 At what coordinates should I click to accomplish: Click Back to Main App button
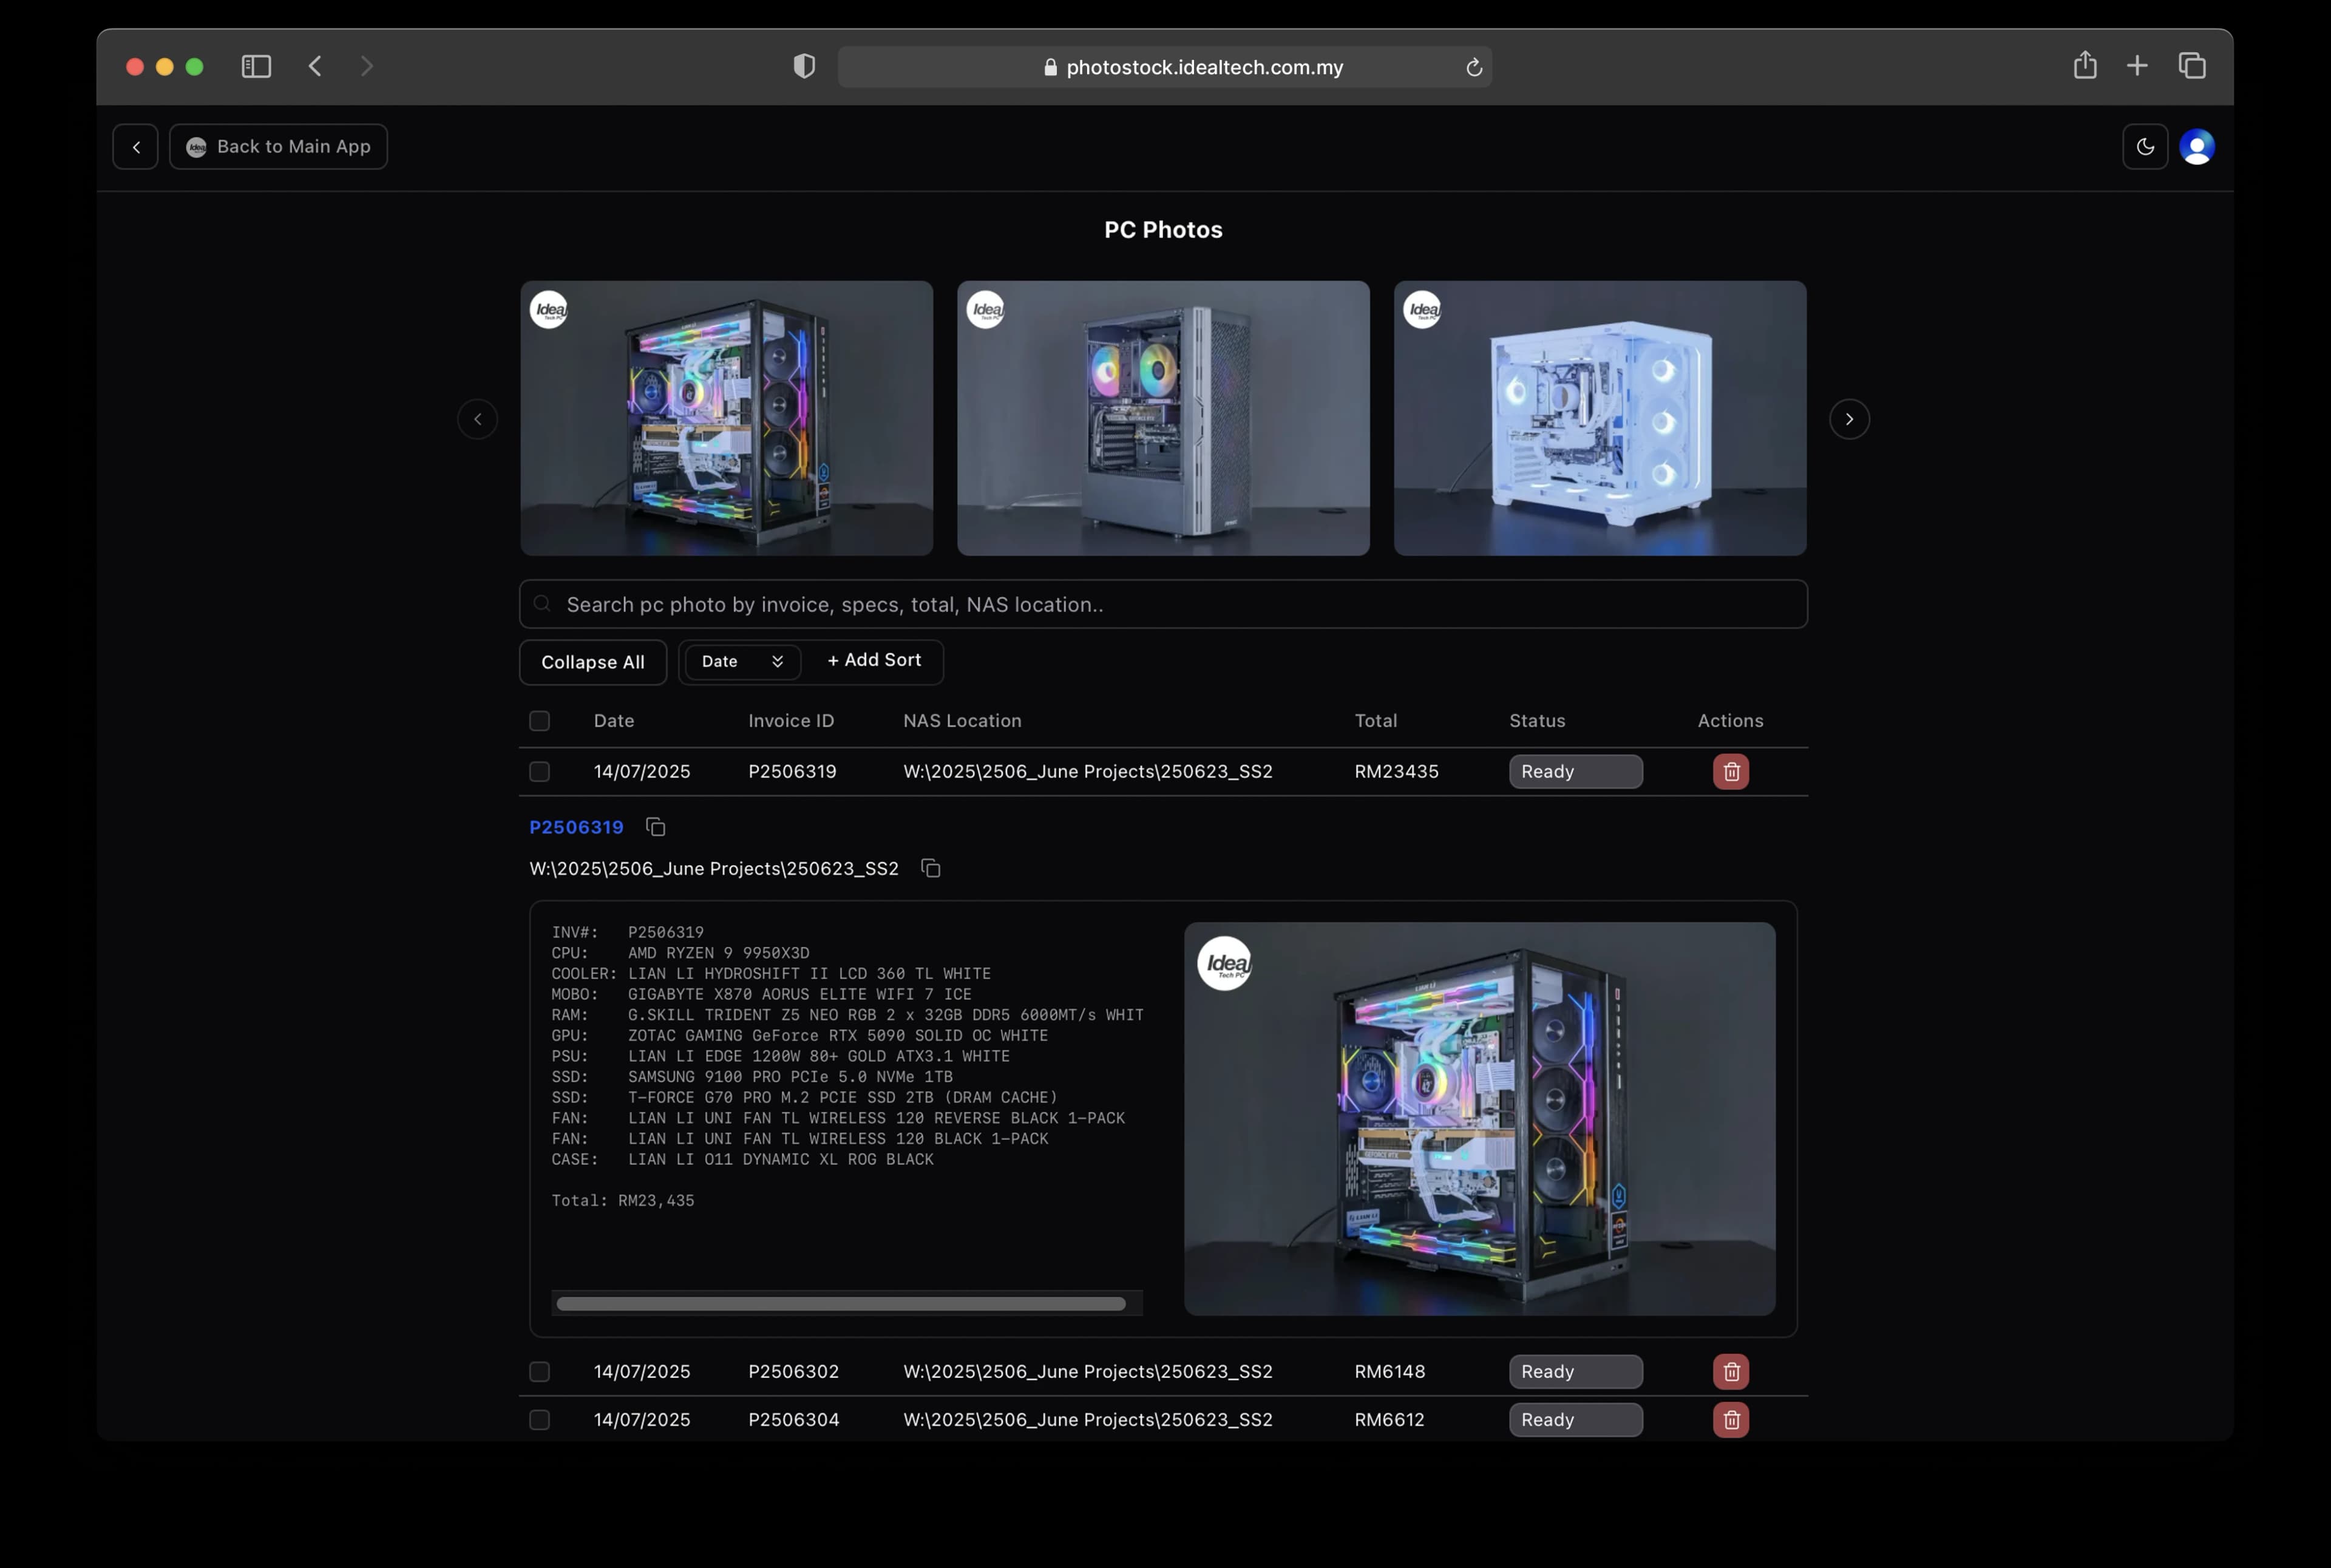pos(278,147)
